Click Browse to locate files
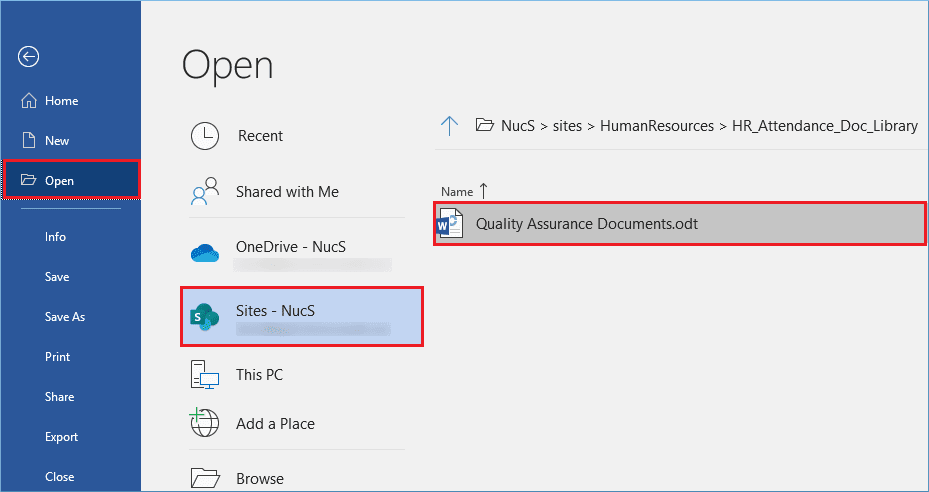This screenshot has width=929, height=492. coord(260,478)
